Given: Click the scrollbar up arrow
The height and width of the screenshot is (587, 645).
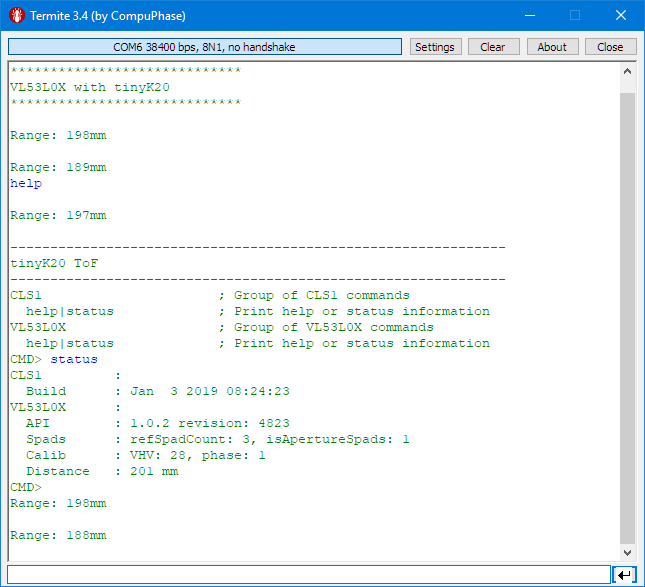Looking at the screenshot, I should pyautogui.click(x=628, y=72).
